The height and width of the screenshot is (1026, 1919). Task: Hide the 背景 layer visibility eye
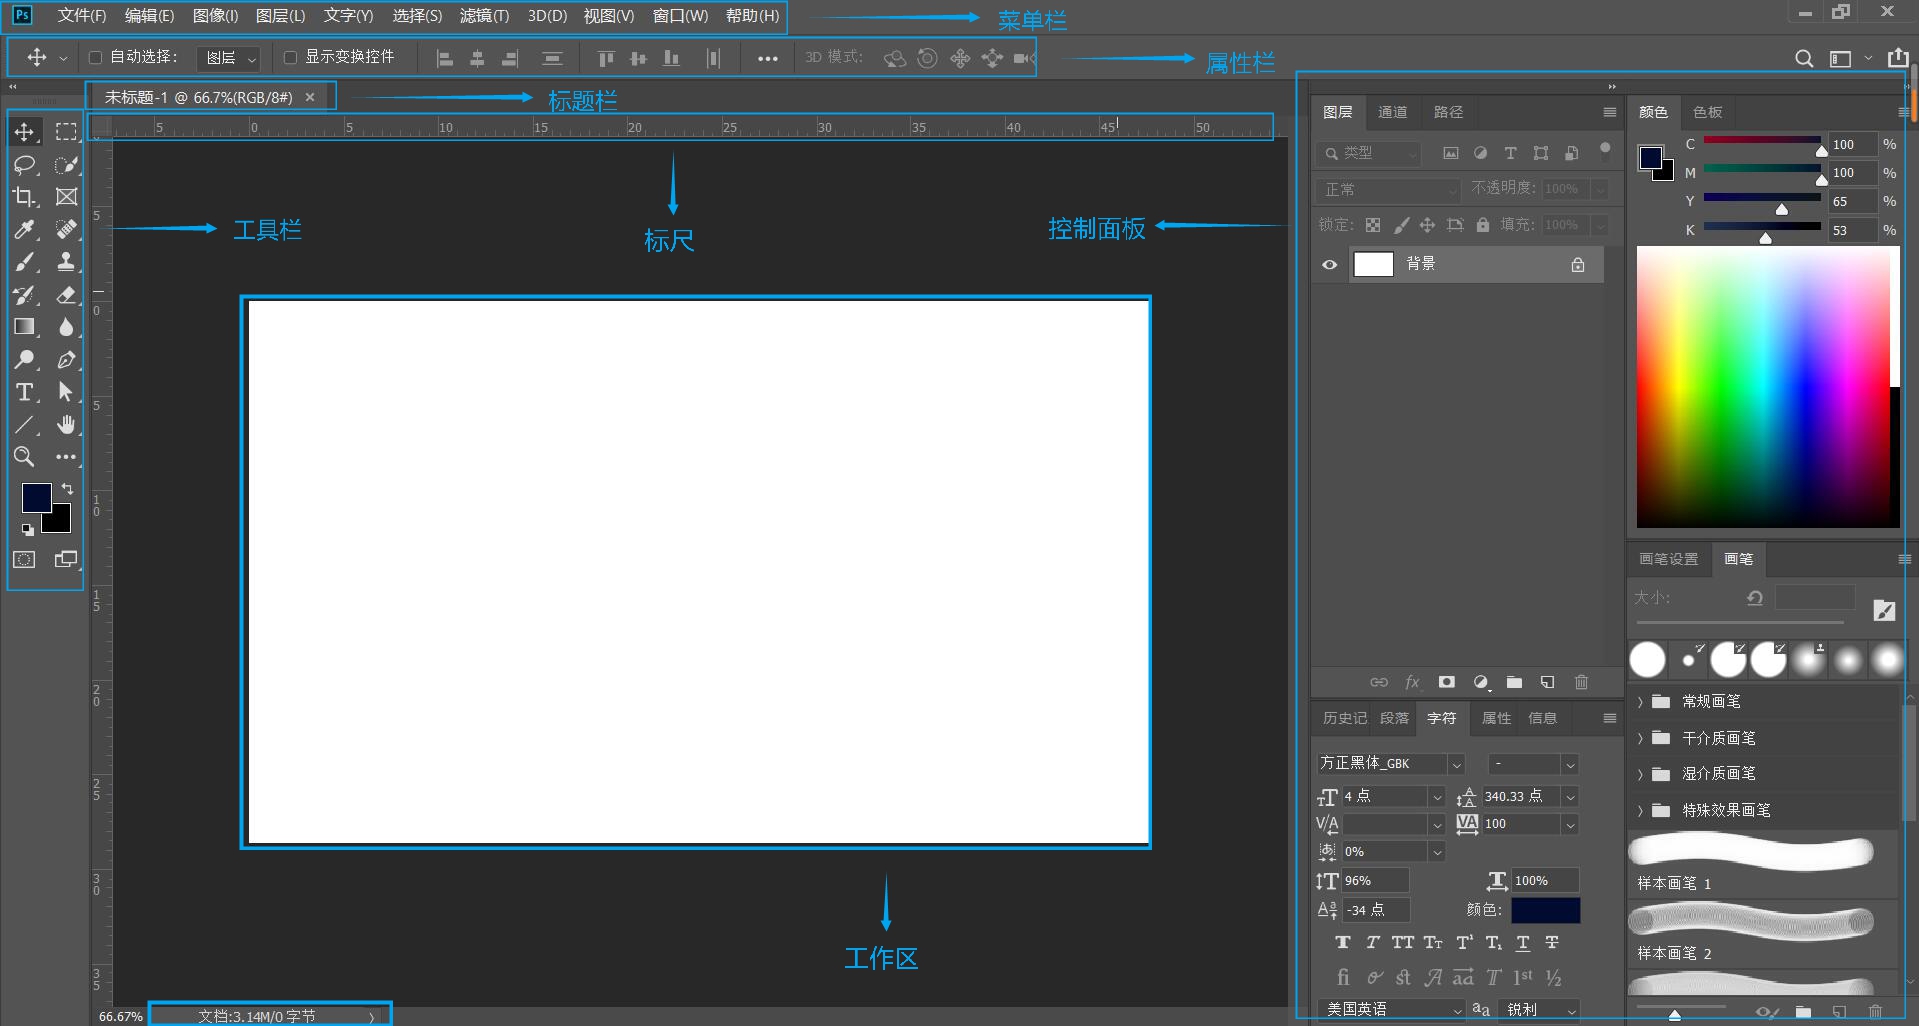[1329, 265]
